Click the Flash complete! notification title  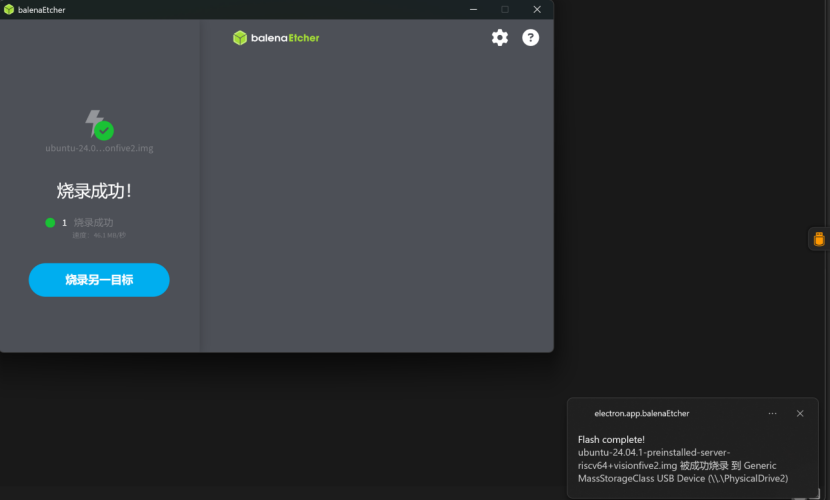pos(611,439)
